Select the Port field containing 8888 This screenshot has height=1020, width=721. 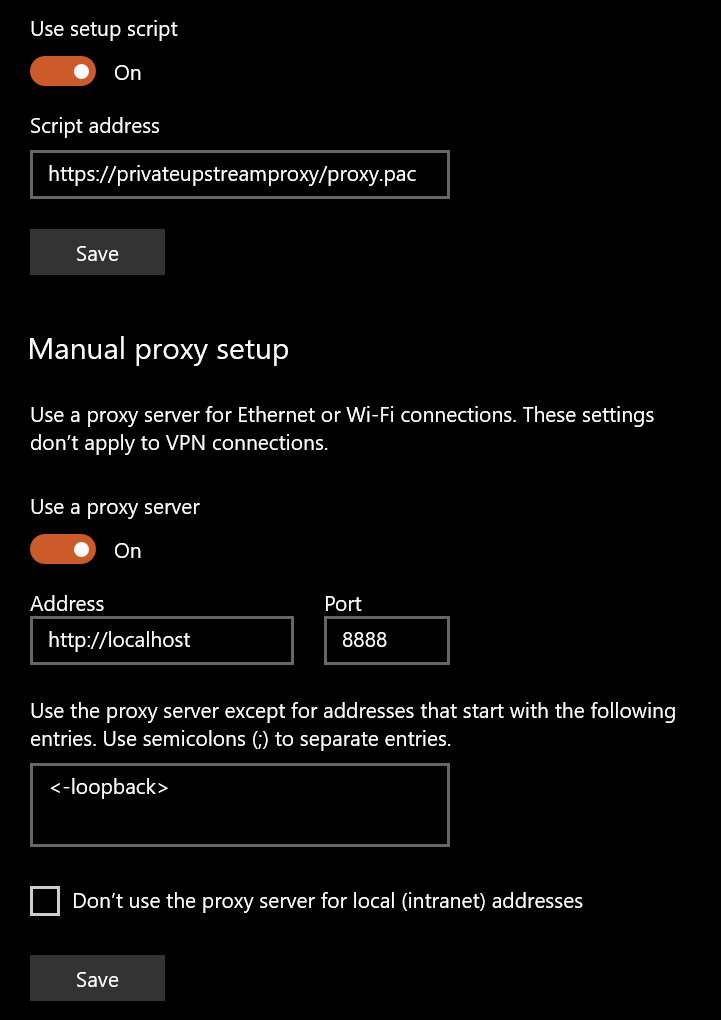pos(386,640)
